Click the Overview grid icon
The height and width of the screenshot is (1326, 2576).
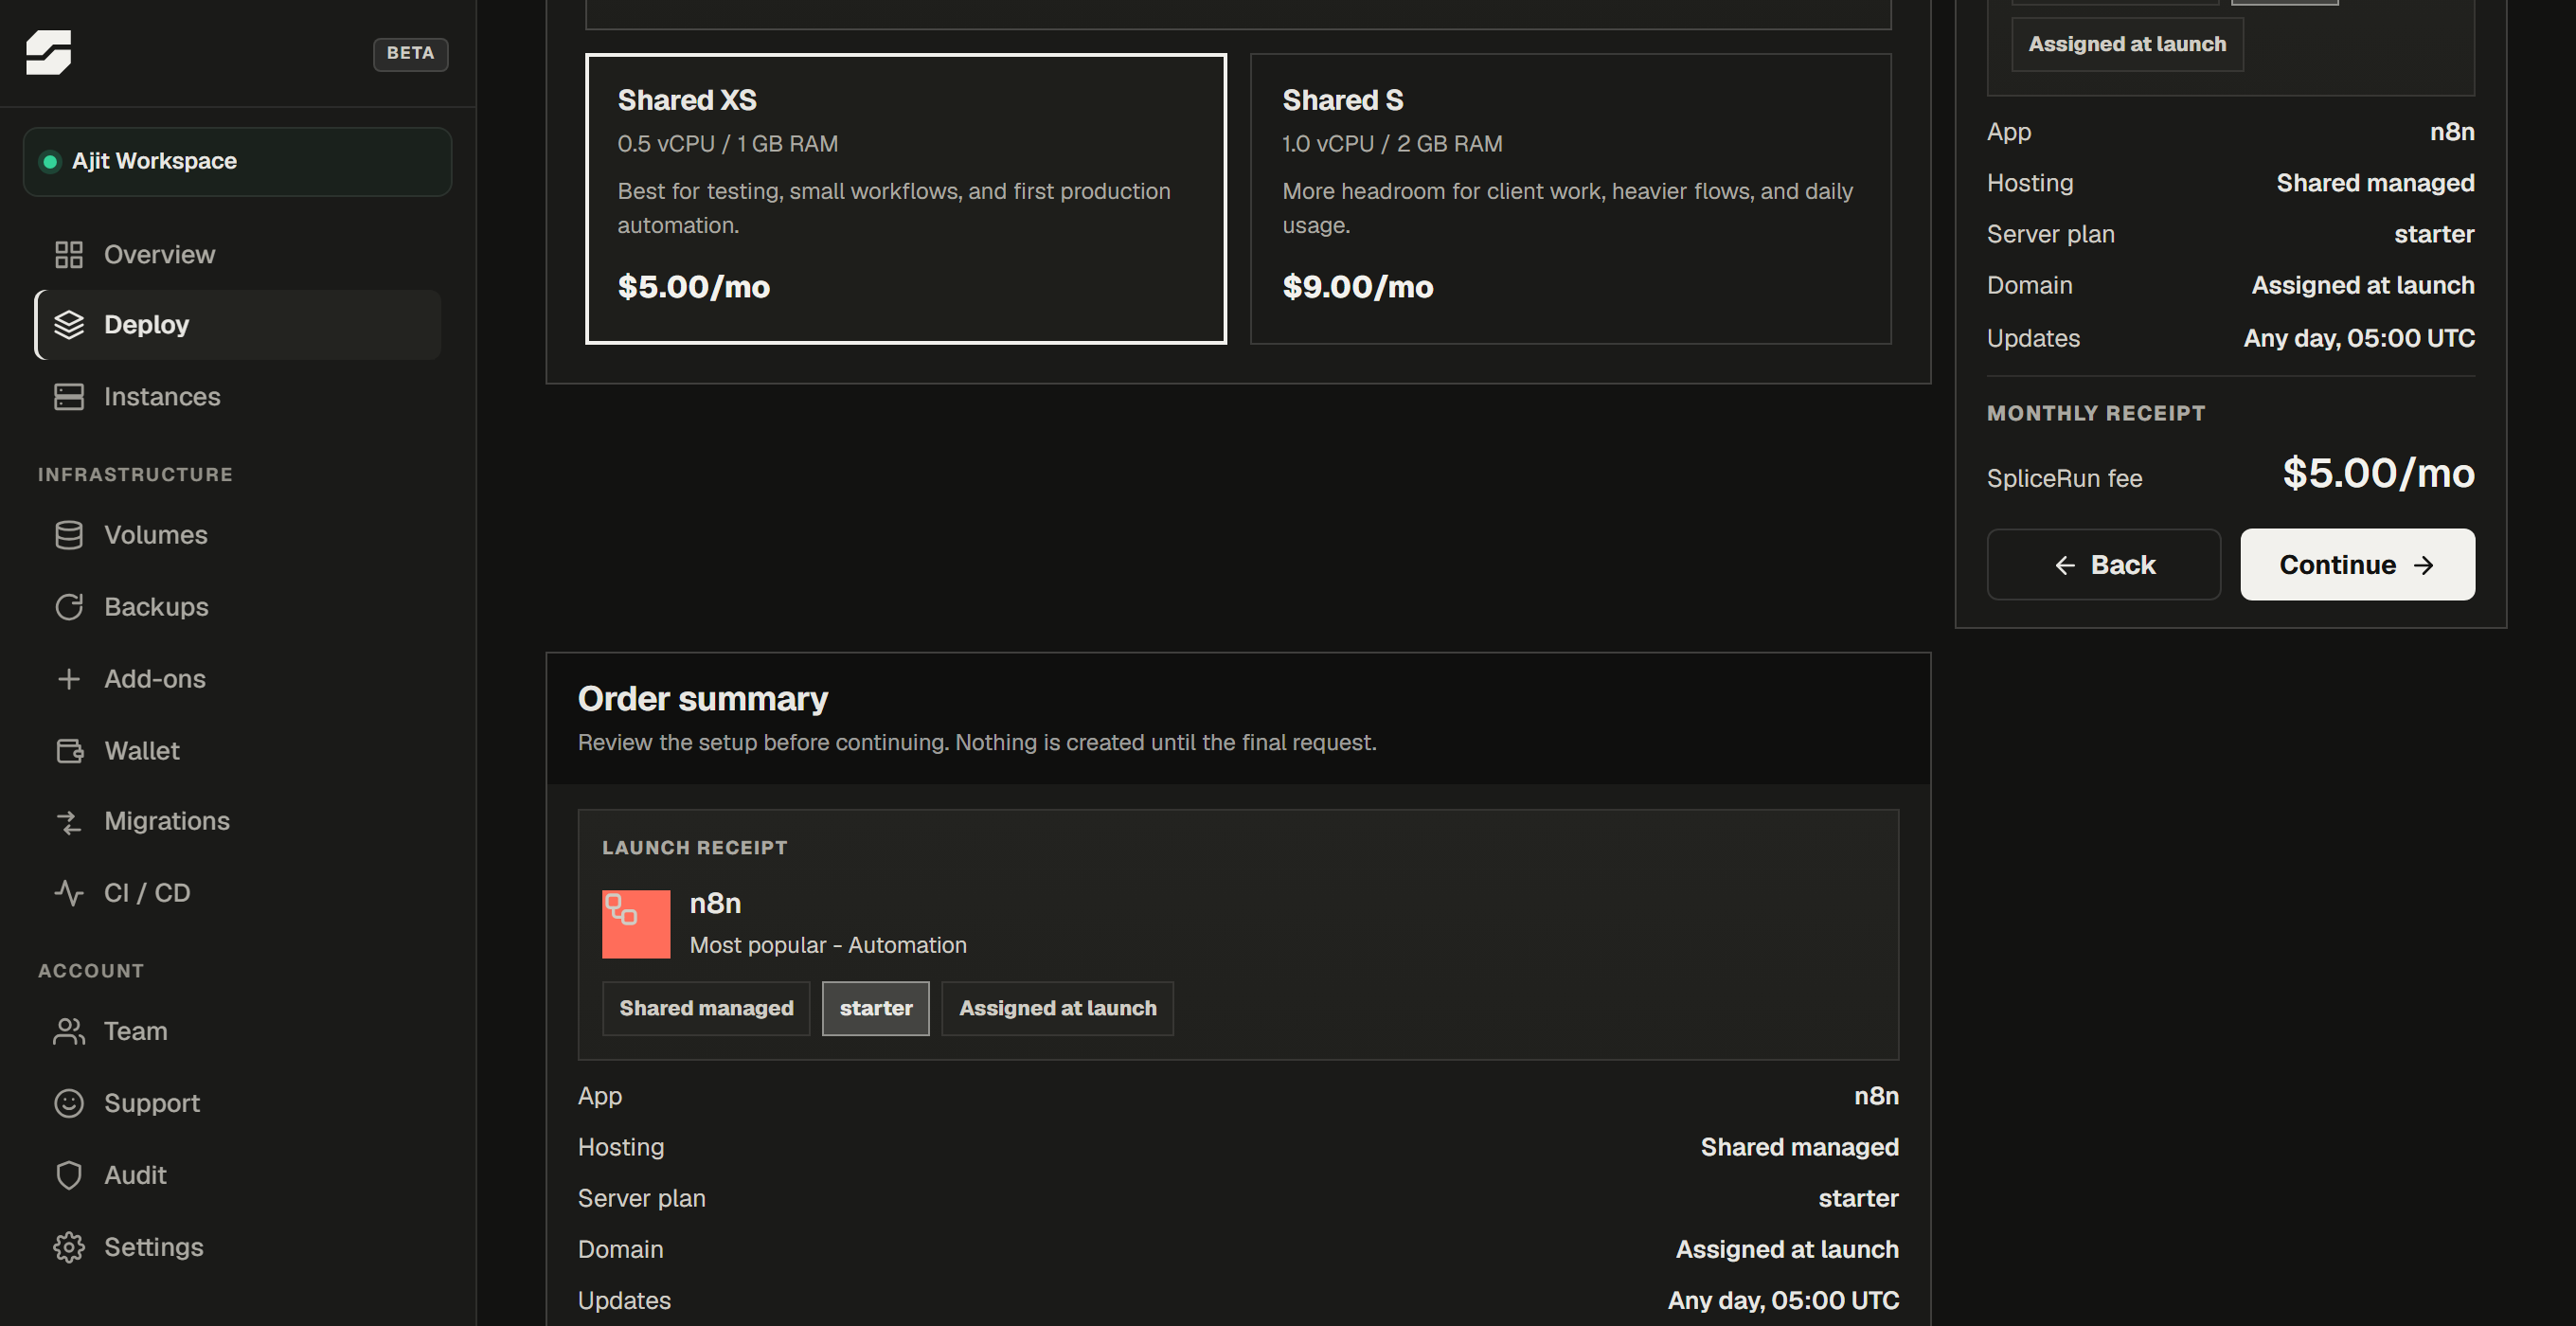pyautogui.click(x=69, y=254)
